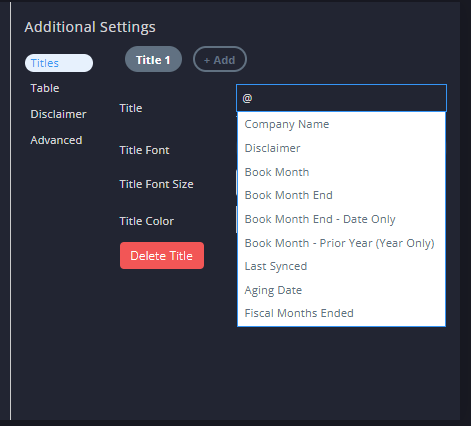Click the Title Font label
This screenshot has height=426, width=471.
[144, 150]
